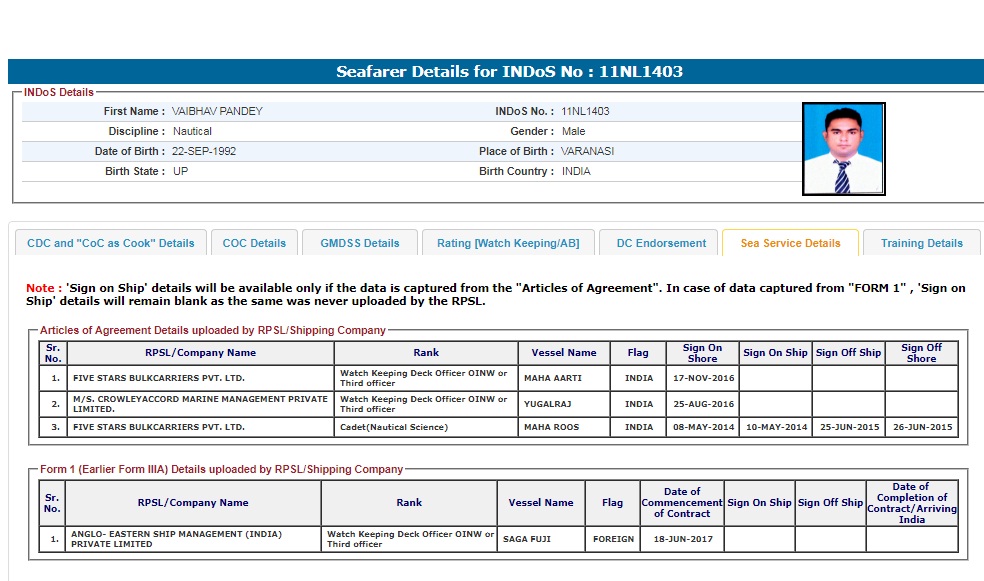Viewport: 984px width, 581px height.
Task: Click the Date of Commencement of Contract header
Action: point(682,502)
